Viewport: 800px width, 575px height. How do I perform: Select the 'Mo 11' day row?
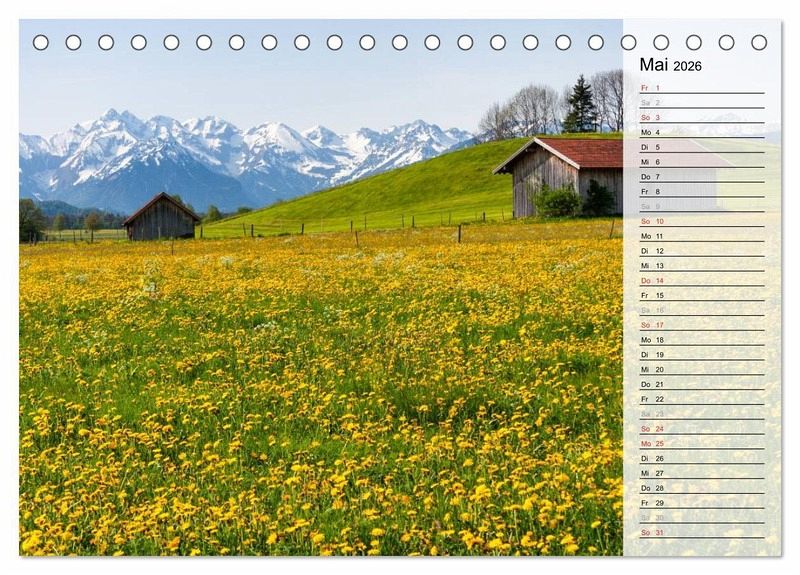click(702, 236)
